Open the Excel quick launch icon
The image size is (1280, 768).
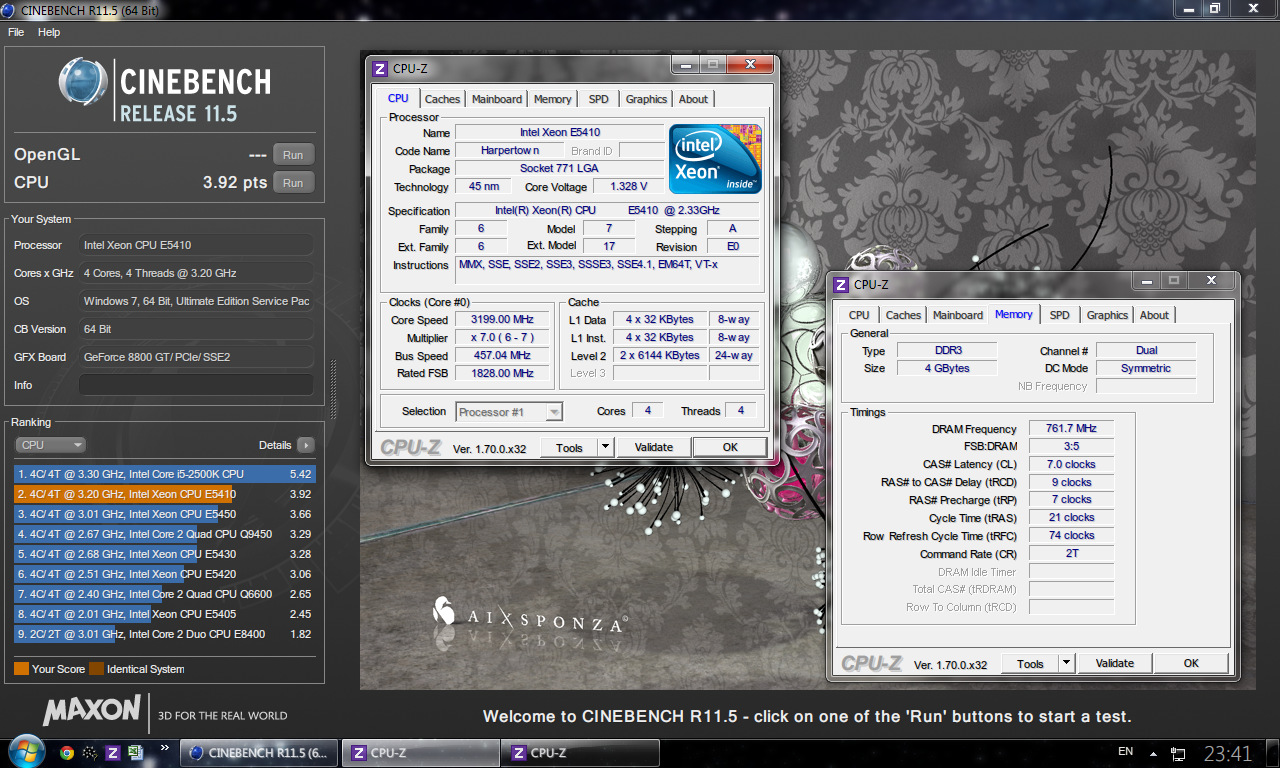click(136, 753)
